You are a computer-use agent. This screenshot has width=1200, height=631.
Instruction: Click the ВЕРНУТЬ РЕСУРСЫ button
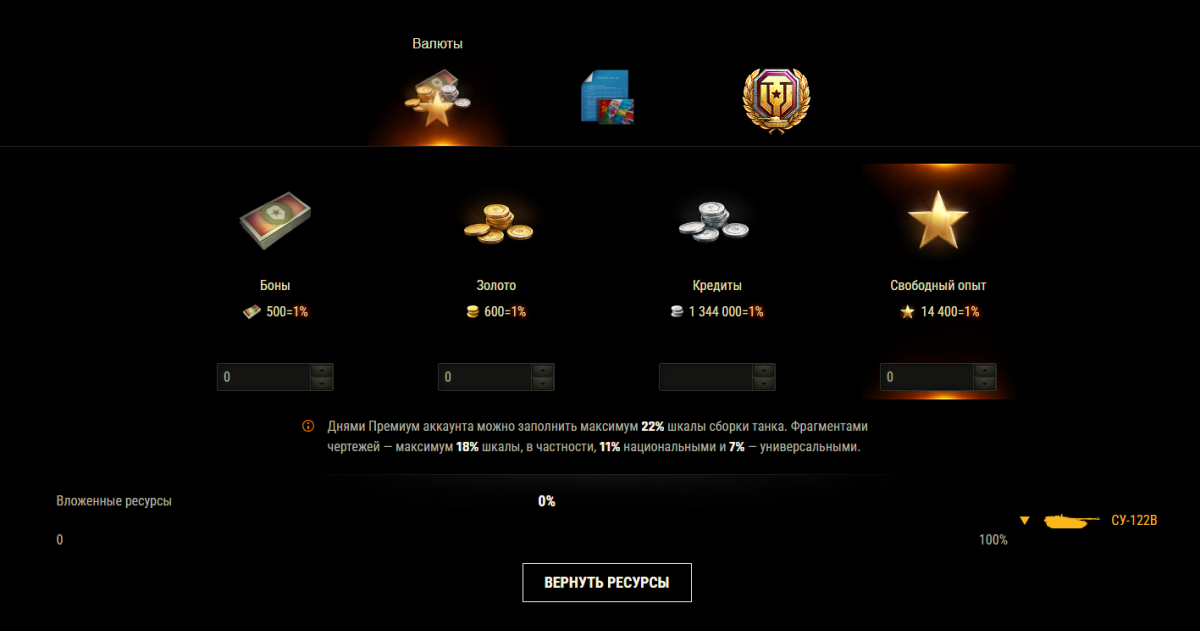point(607,582)
